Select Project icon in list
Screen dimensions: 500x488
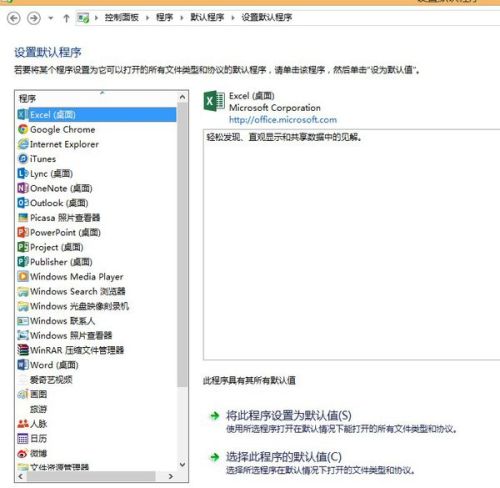[23, 247]
